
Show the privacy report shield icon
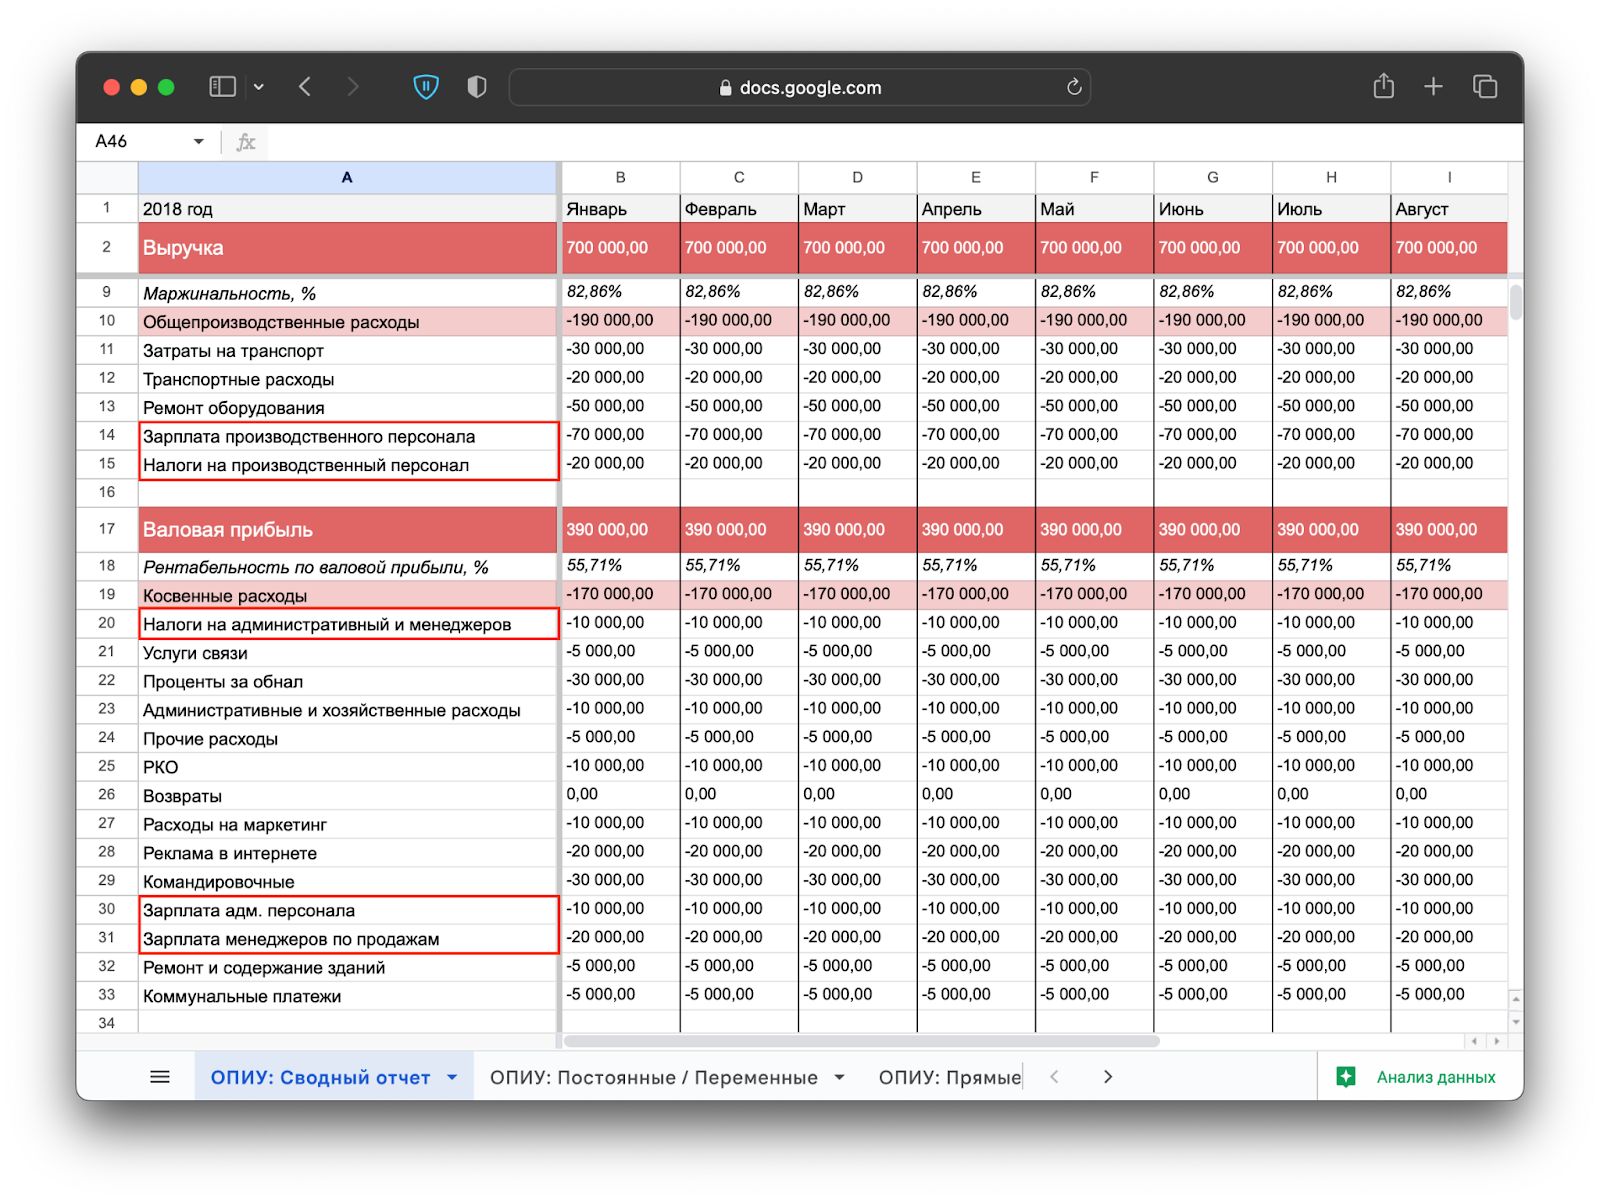pyautogui.click(x=477, y=87)
